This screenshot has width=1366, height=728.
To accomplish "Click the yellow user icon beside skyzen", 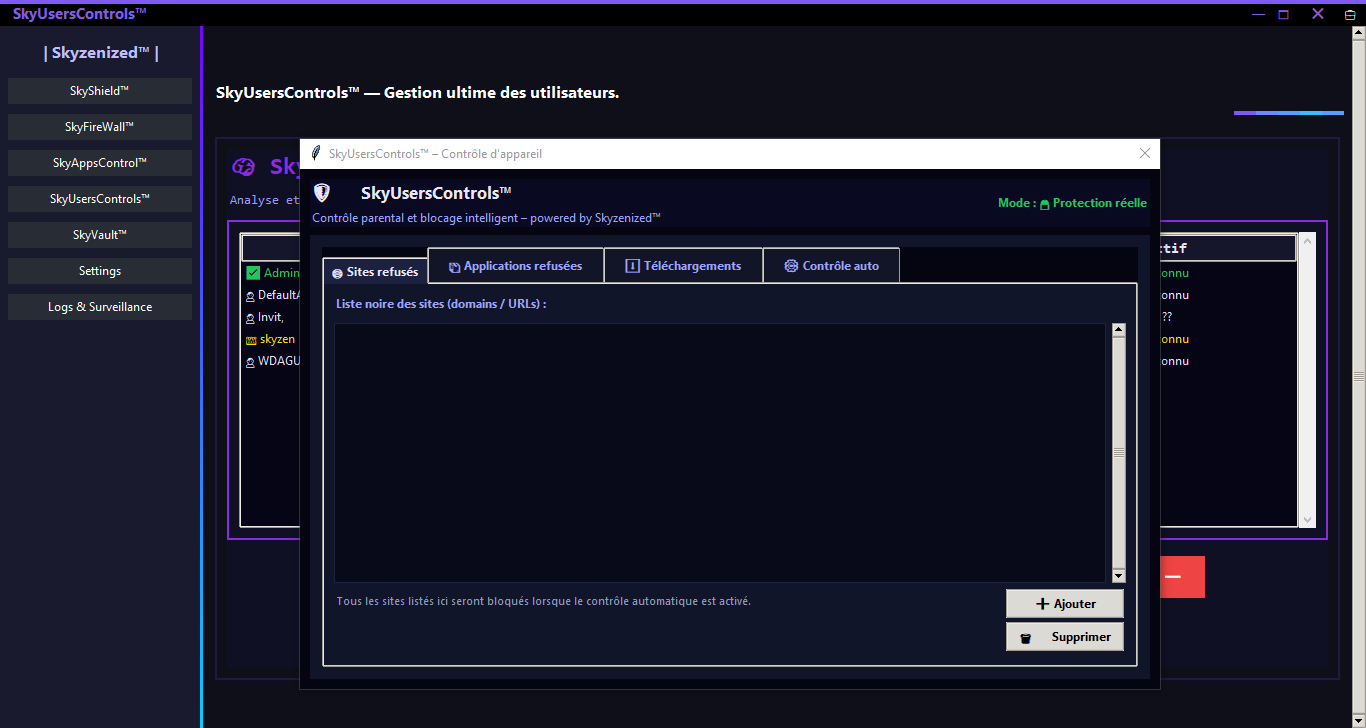I will click(x=251, y=340).
